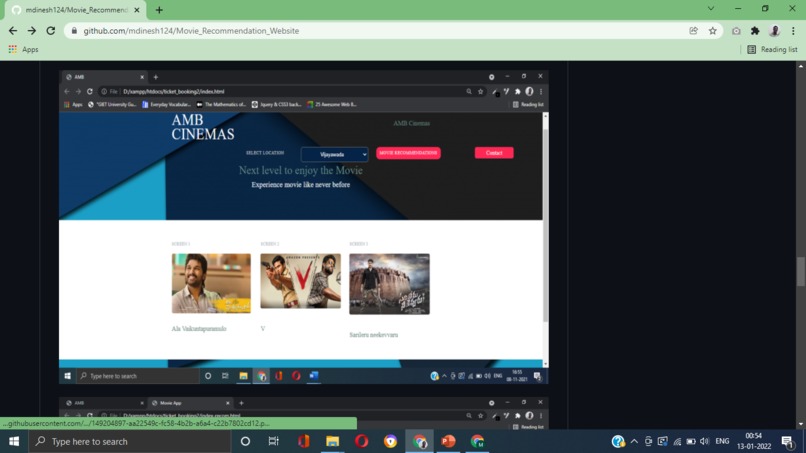The image size is (806, 453).
Task: Open the Windows Start menu
Action: tap(14, 441)
